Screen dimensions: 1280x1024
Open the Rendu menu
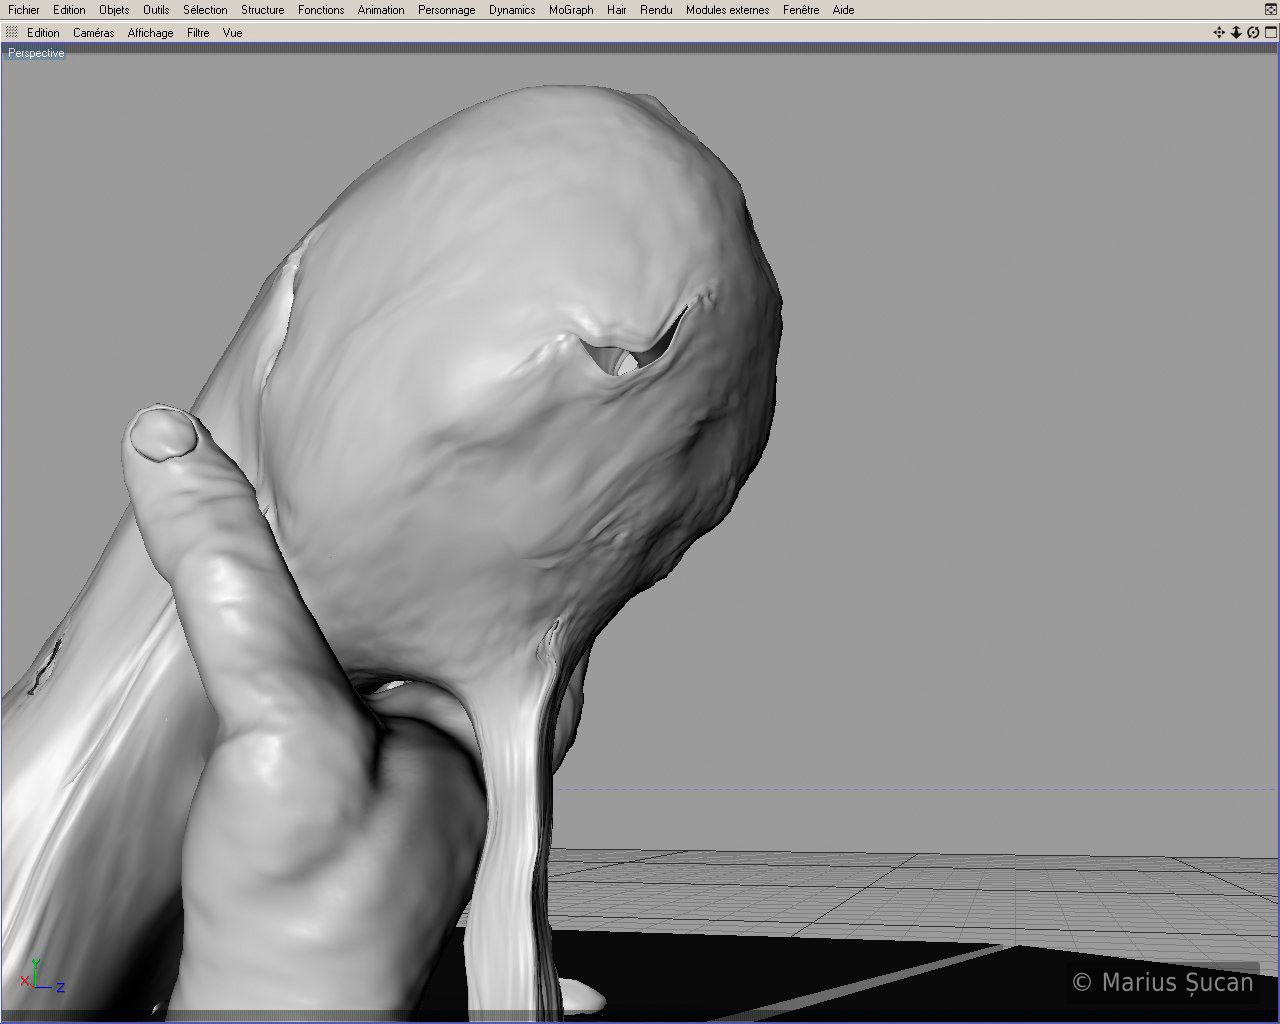click(x=656, y=10)
